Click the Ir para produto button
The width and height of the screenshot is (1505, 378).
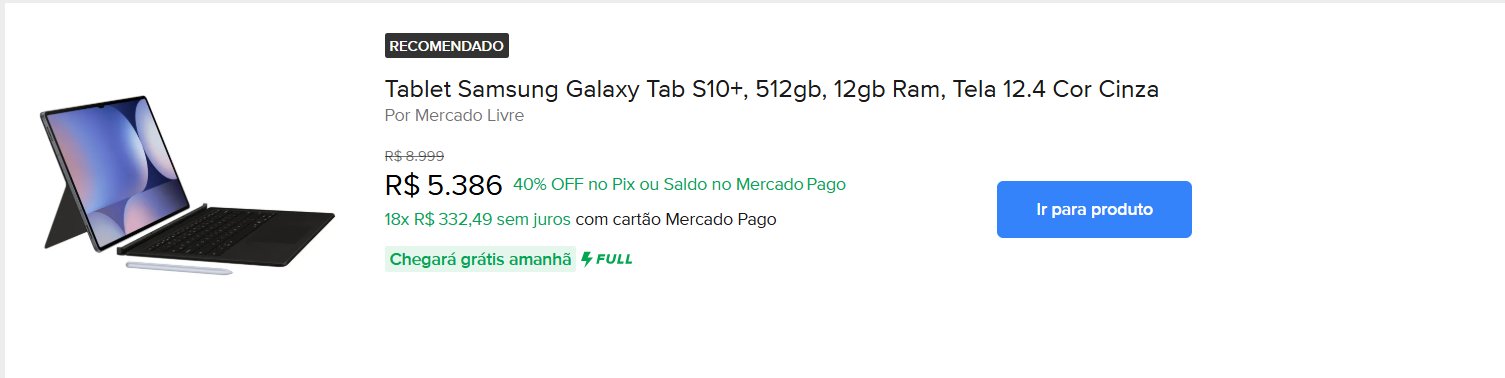[1094, 209]
